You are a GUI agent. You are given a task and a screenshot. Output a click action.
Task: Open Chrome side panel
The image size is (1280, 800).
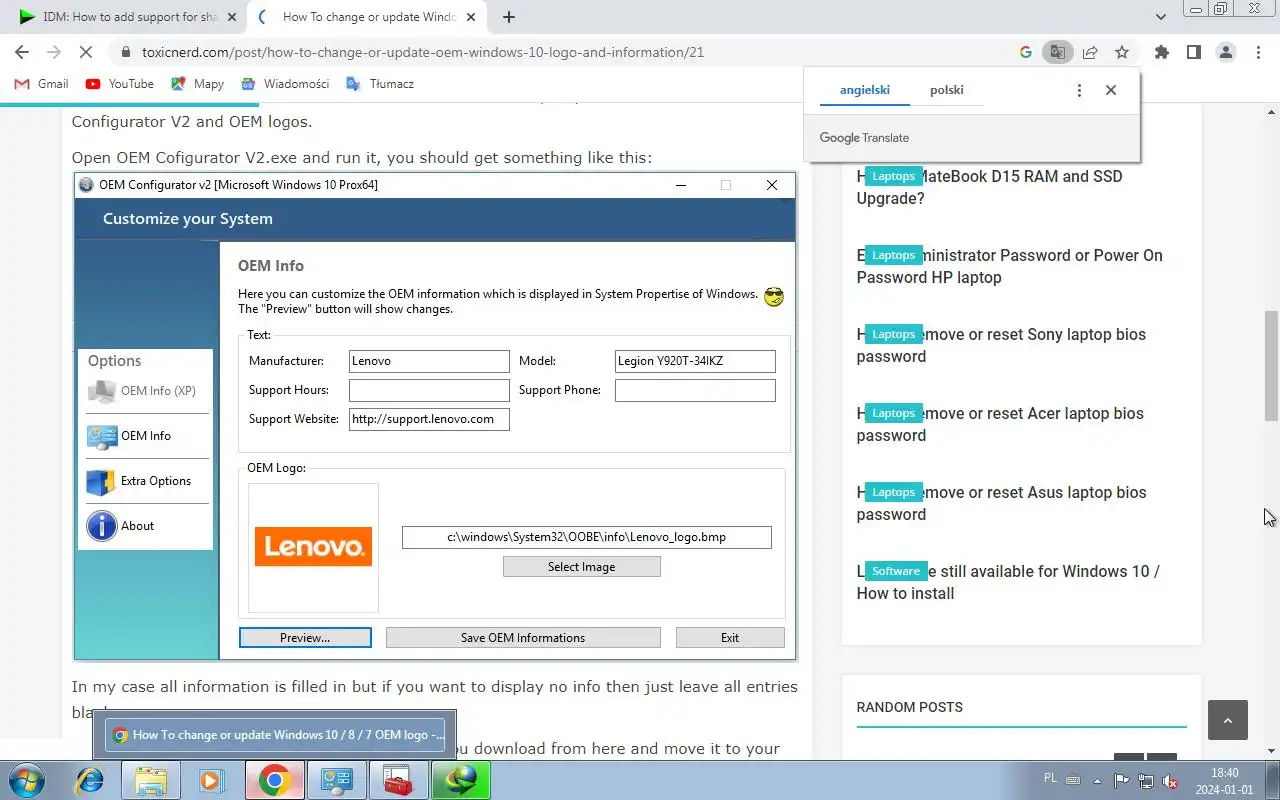(1193, 52)
